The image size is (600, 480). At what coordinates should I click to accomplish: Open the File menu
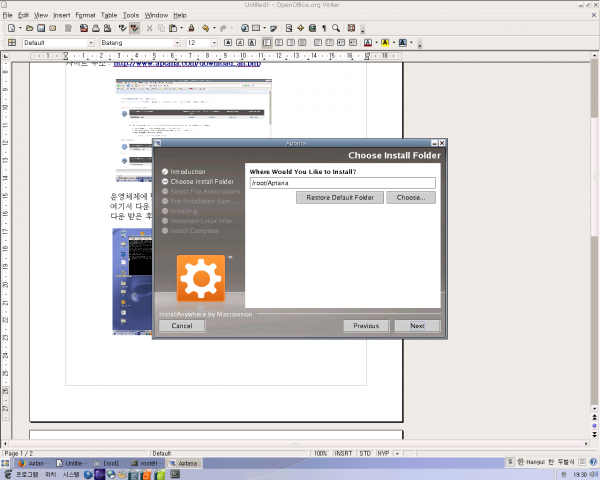coord(8,15)
